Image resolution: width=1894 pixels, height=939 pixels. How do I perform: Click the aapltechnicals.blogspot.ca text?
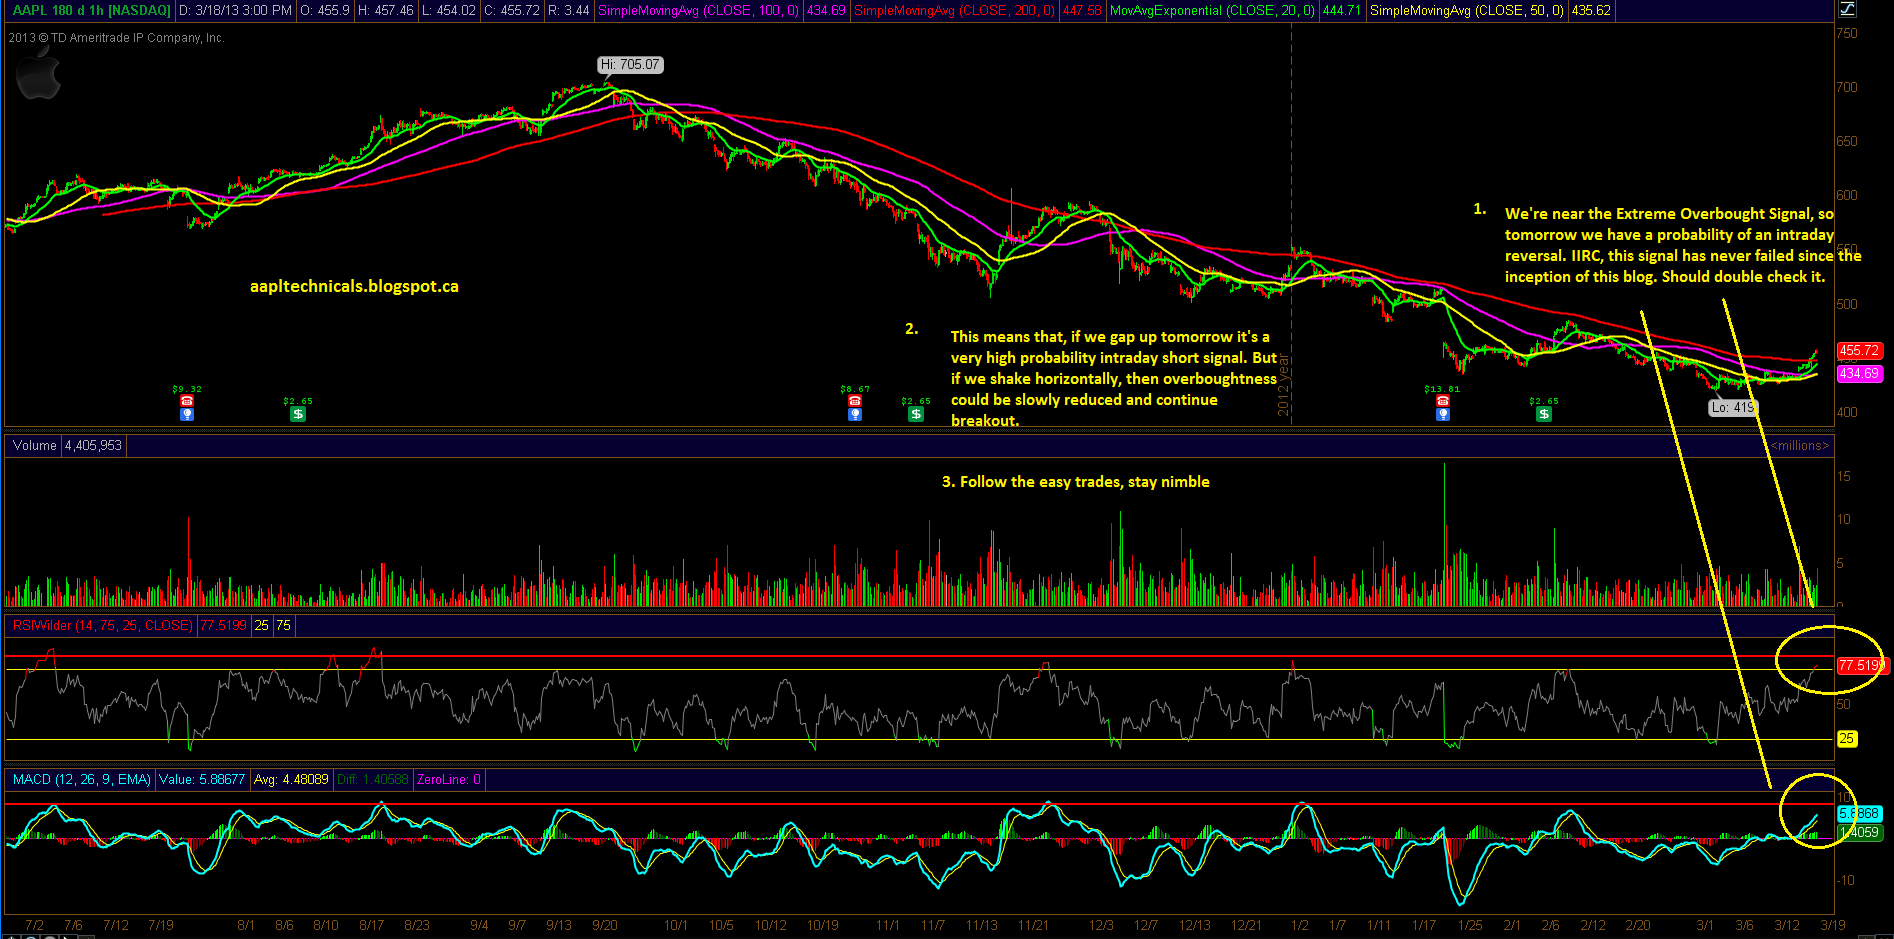coord(354,286)
